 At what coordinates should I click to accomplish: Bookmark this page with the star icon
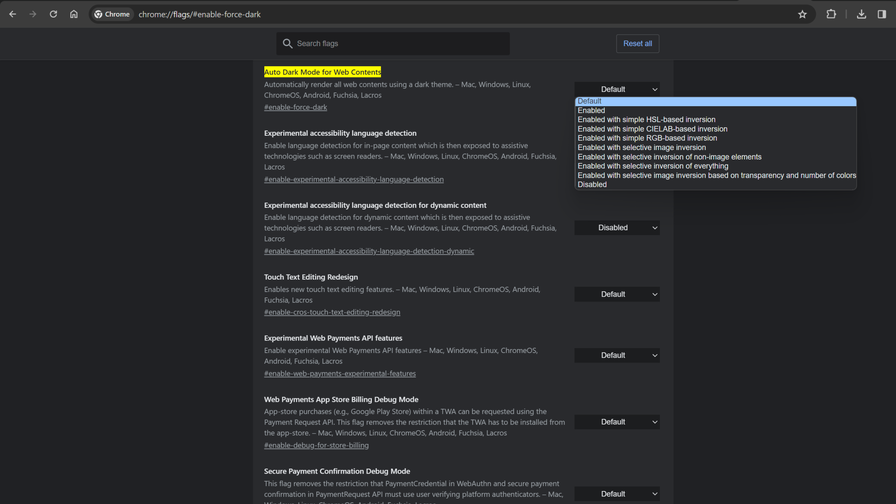[x=802, y=14]
